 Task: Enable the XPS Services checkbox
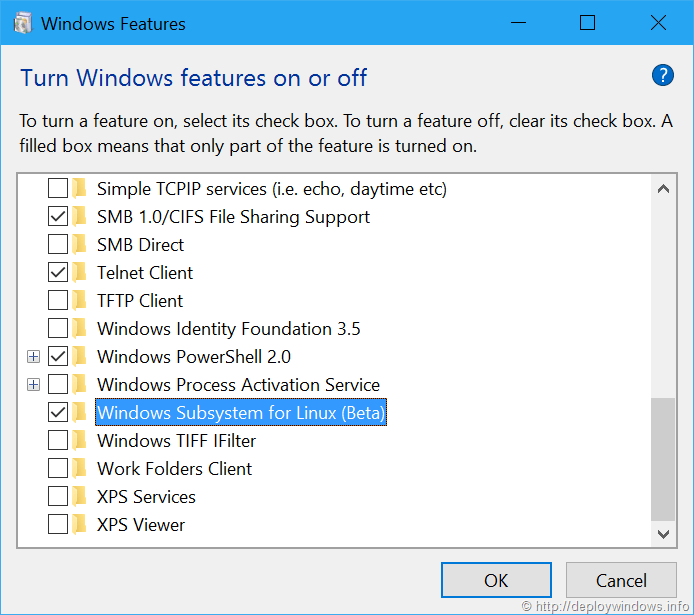(58, 497)
